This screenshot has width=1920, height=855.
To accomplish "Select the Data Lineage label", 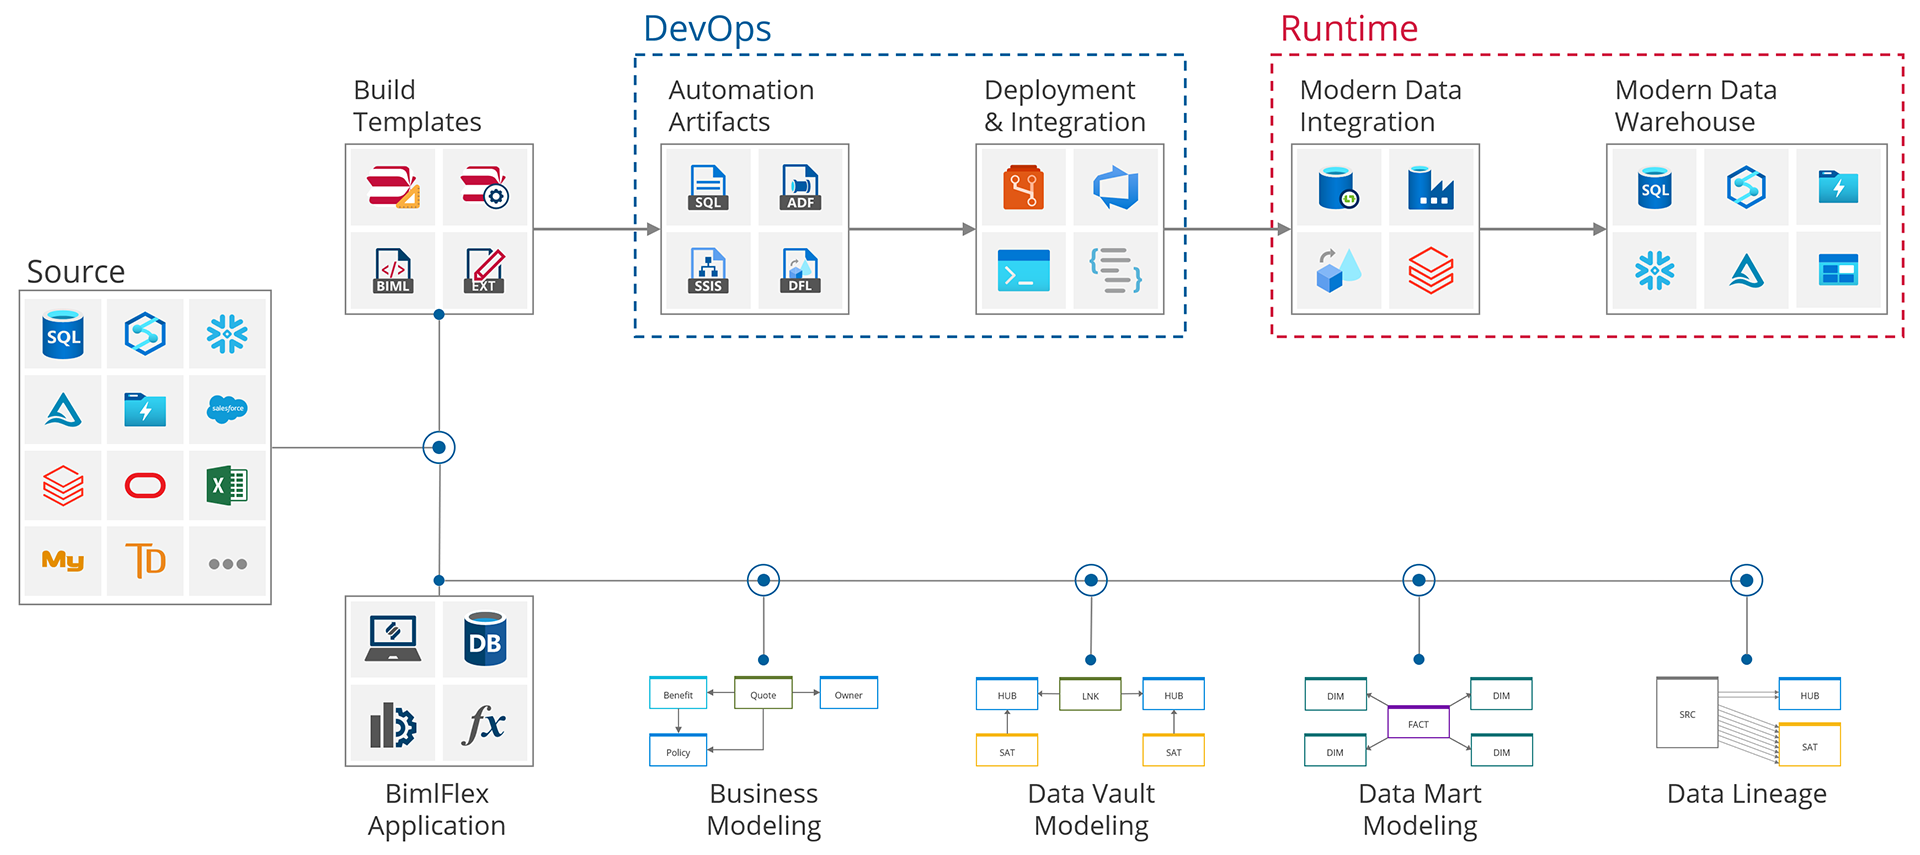I will [1746, 794].
